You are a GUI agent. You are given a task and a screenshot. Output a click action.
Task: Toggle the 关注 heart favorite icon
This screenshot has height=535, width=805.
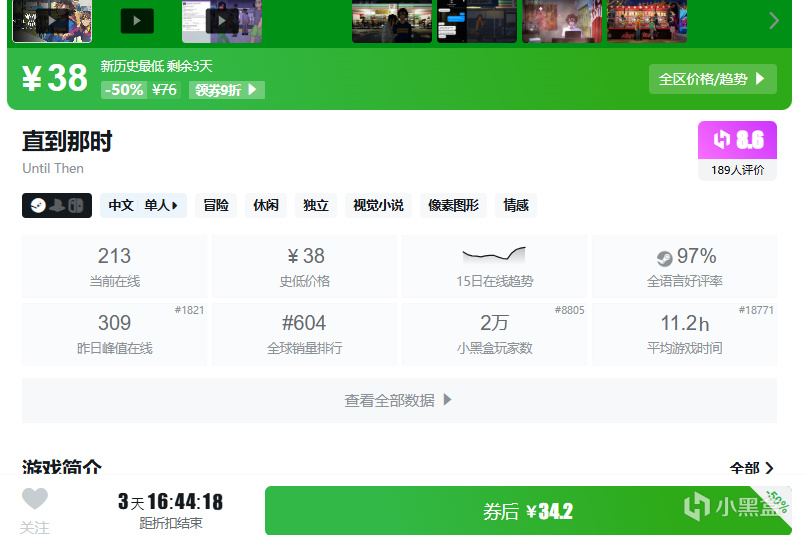pyautogui.click(x=35, y=499)
